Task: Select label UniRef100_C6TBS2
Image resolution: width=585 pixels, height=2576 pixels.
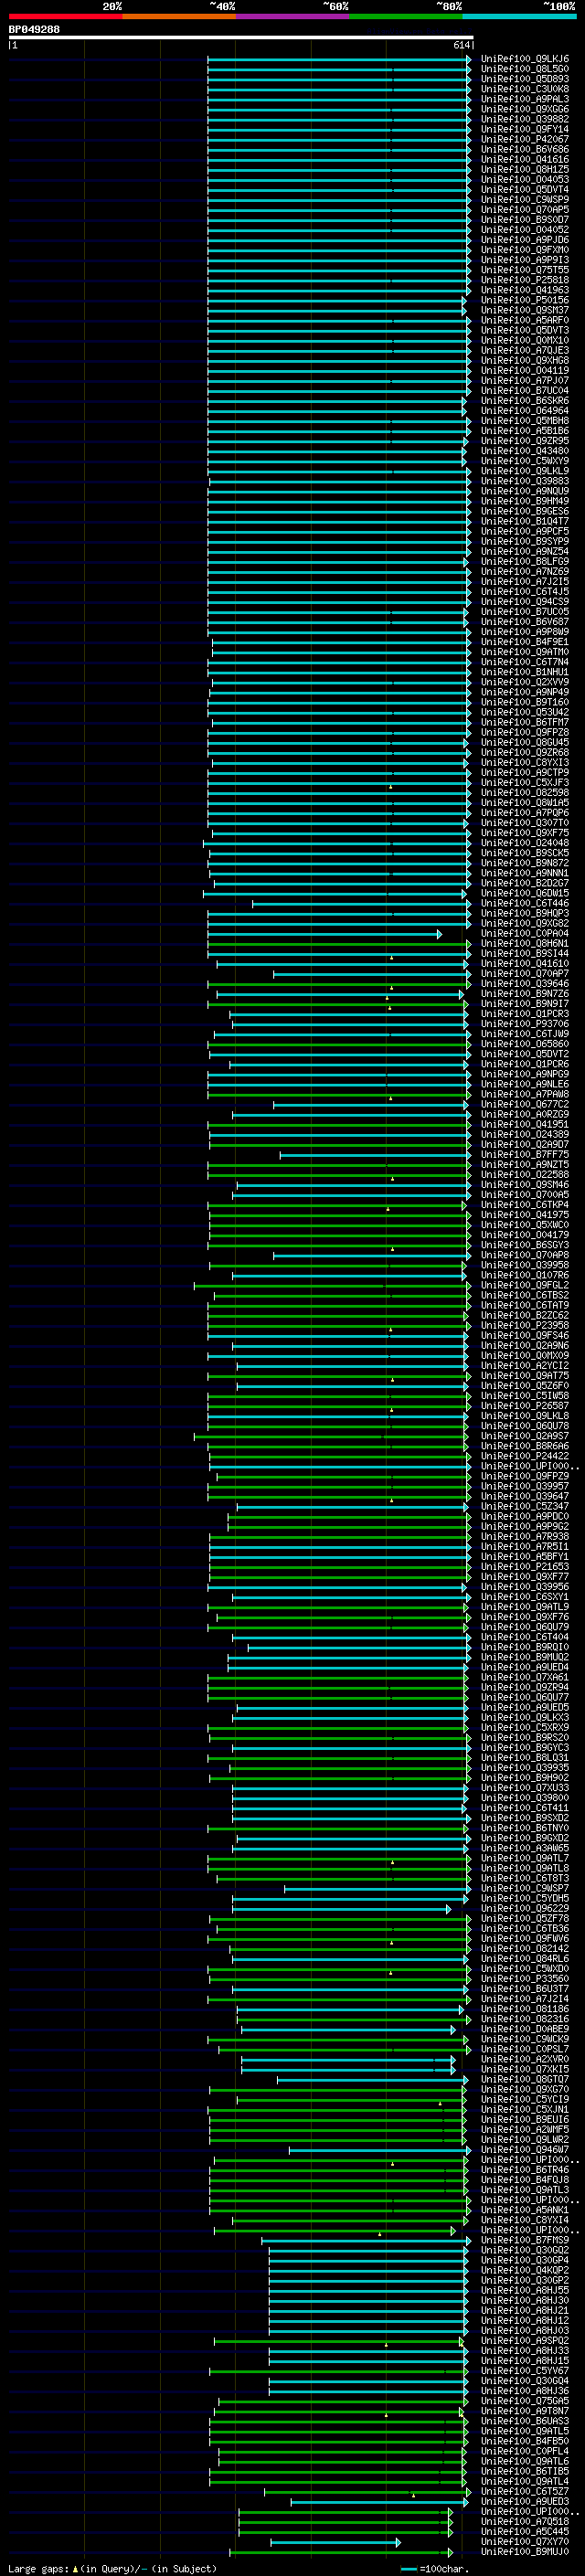Action: pos(525,1296)
